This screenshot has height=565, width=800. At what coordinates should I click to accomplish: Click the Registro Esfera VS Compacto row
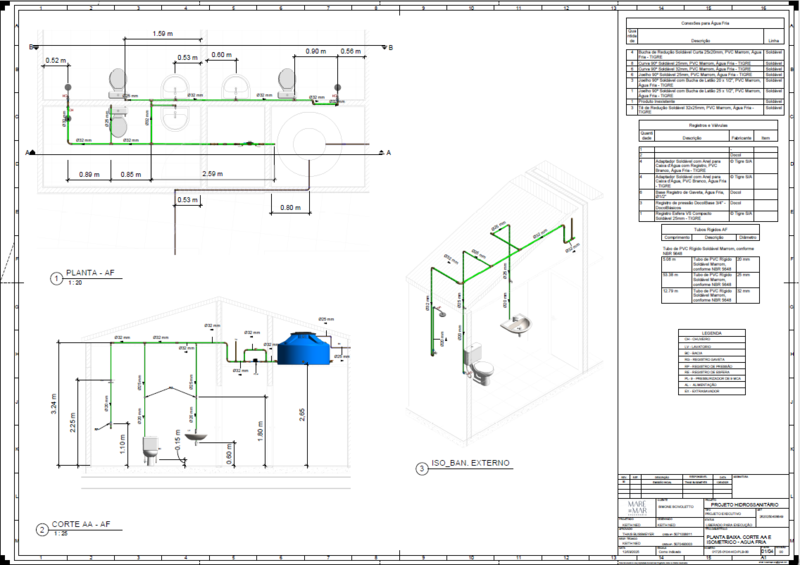(708, 216)
